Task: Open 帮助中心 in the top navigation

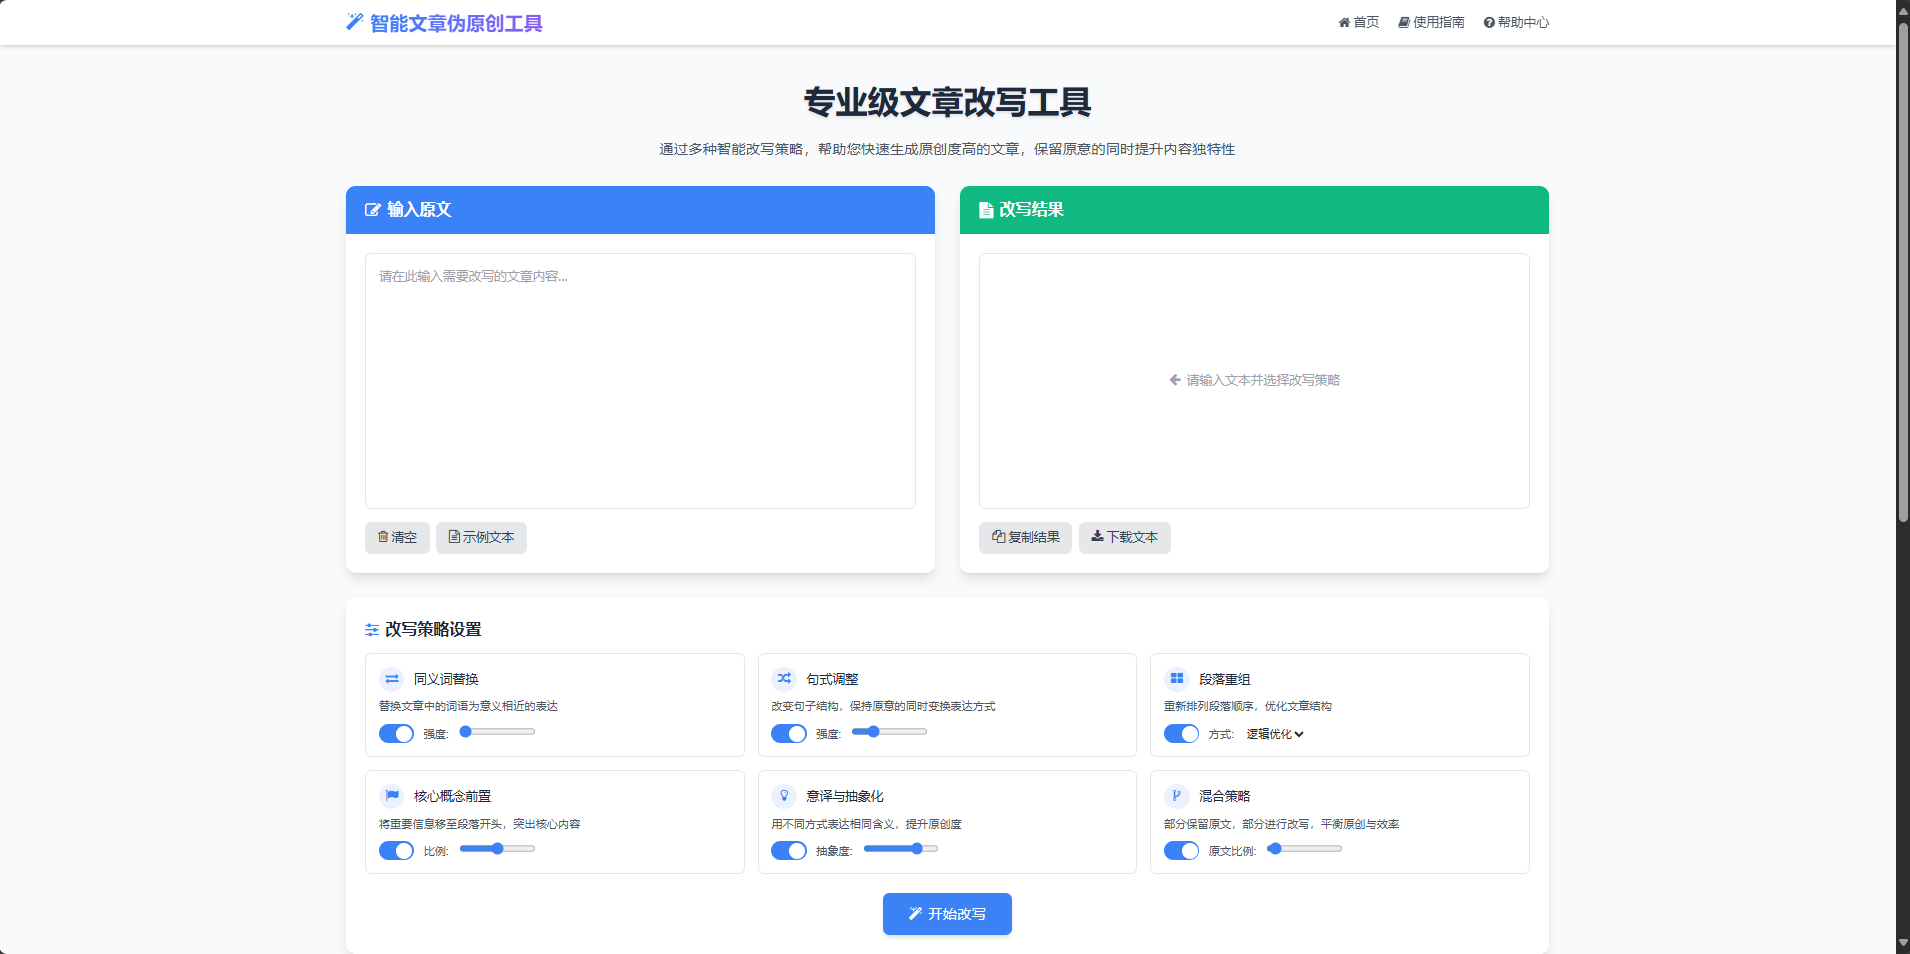Action: (1516, 22)
